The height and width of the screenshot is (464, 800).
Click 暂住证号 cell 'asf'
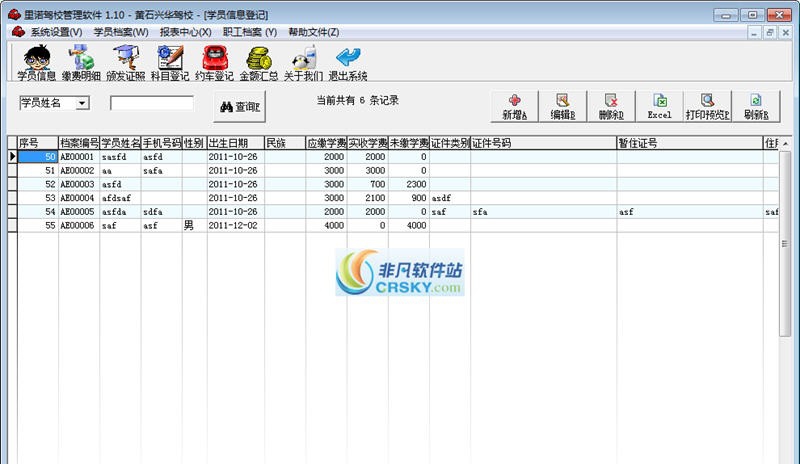(690, 212)
